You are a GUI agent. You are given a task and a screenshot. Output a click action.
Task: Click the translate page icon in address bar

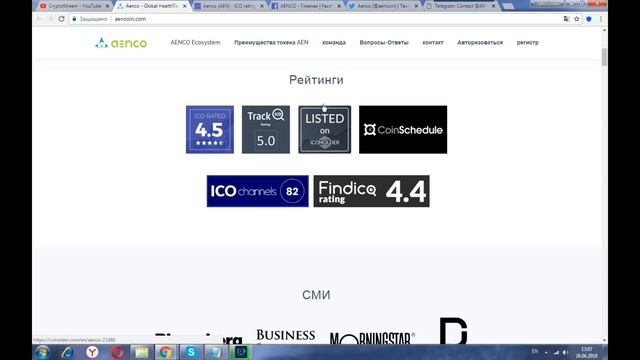coord(567,19)
